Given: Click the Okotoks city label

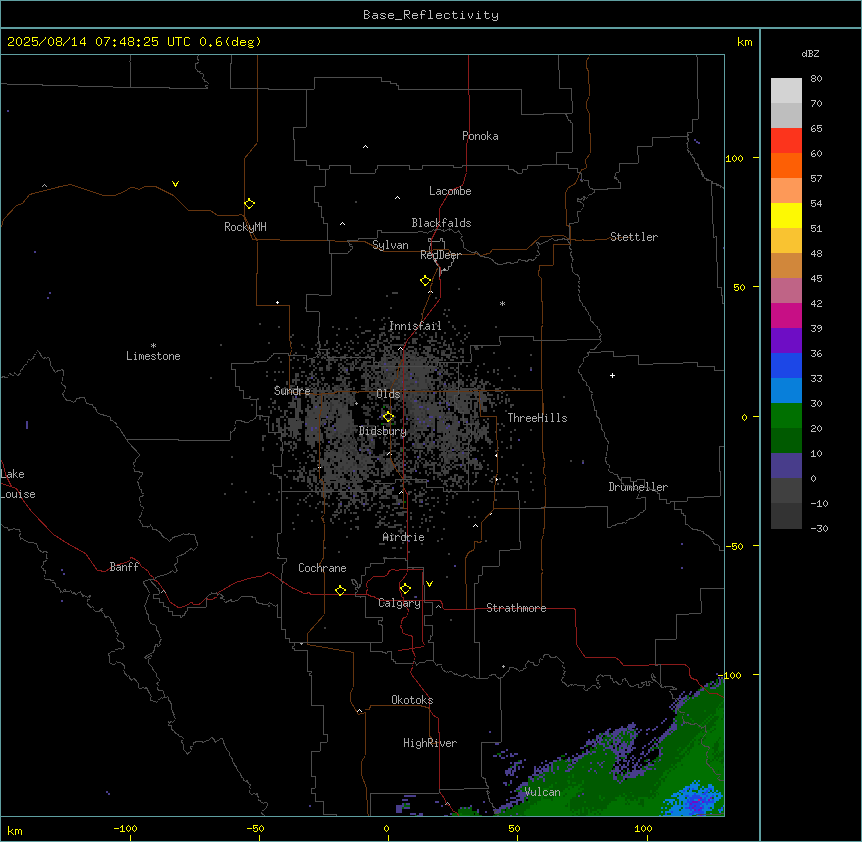Looking at the screenshot, I should click(412, 700).
